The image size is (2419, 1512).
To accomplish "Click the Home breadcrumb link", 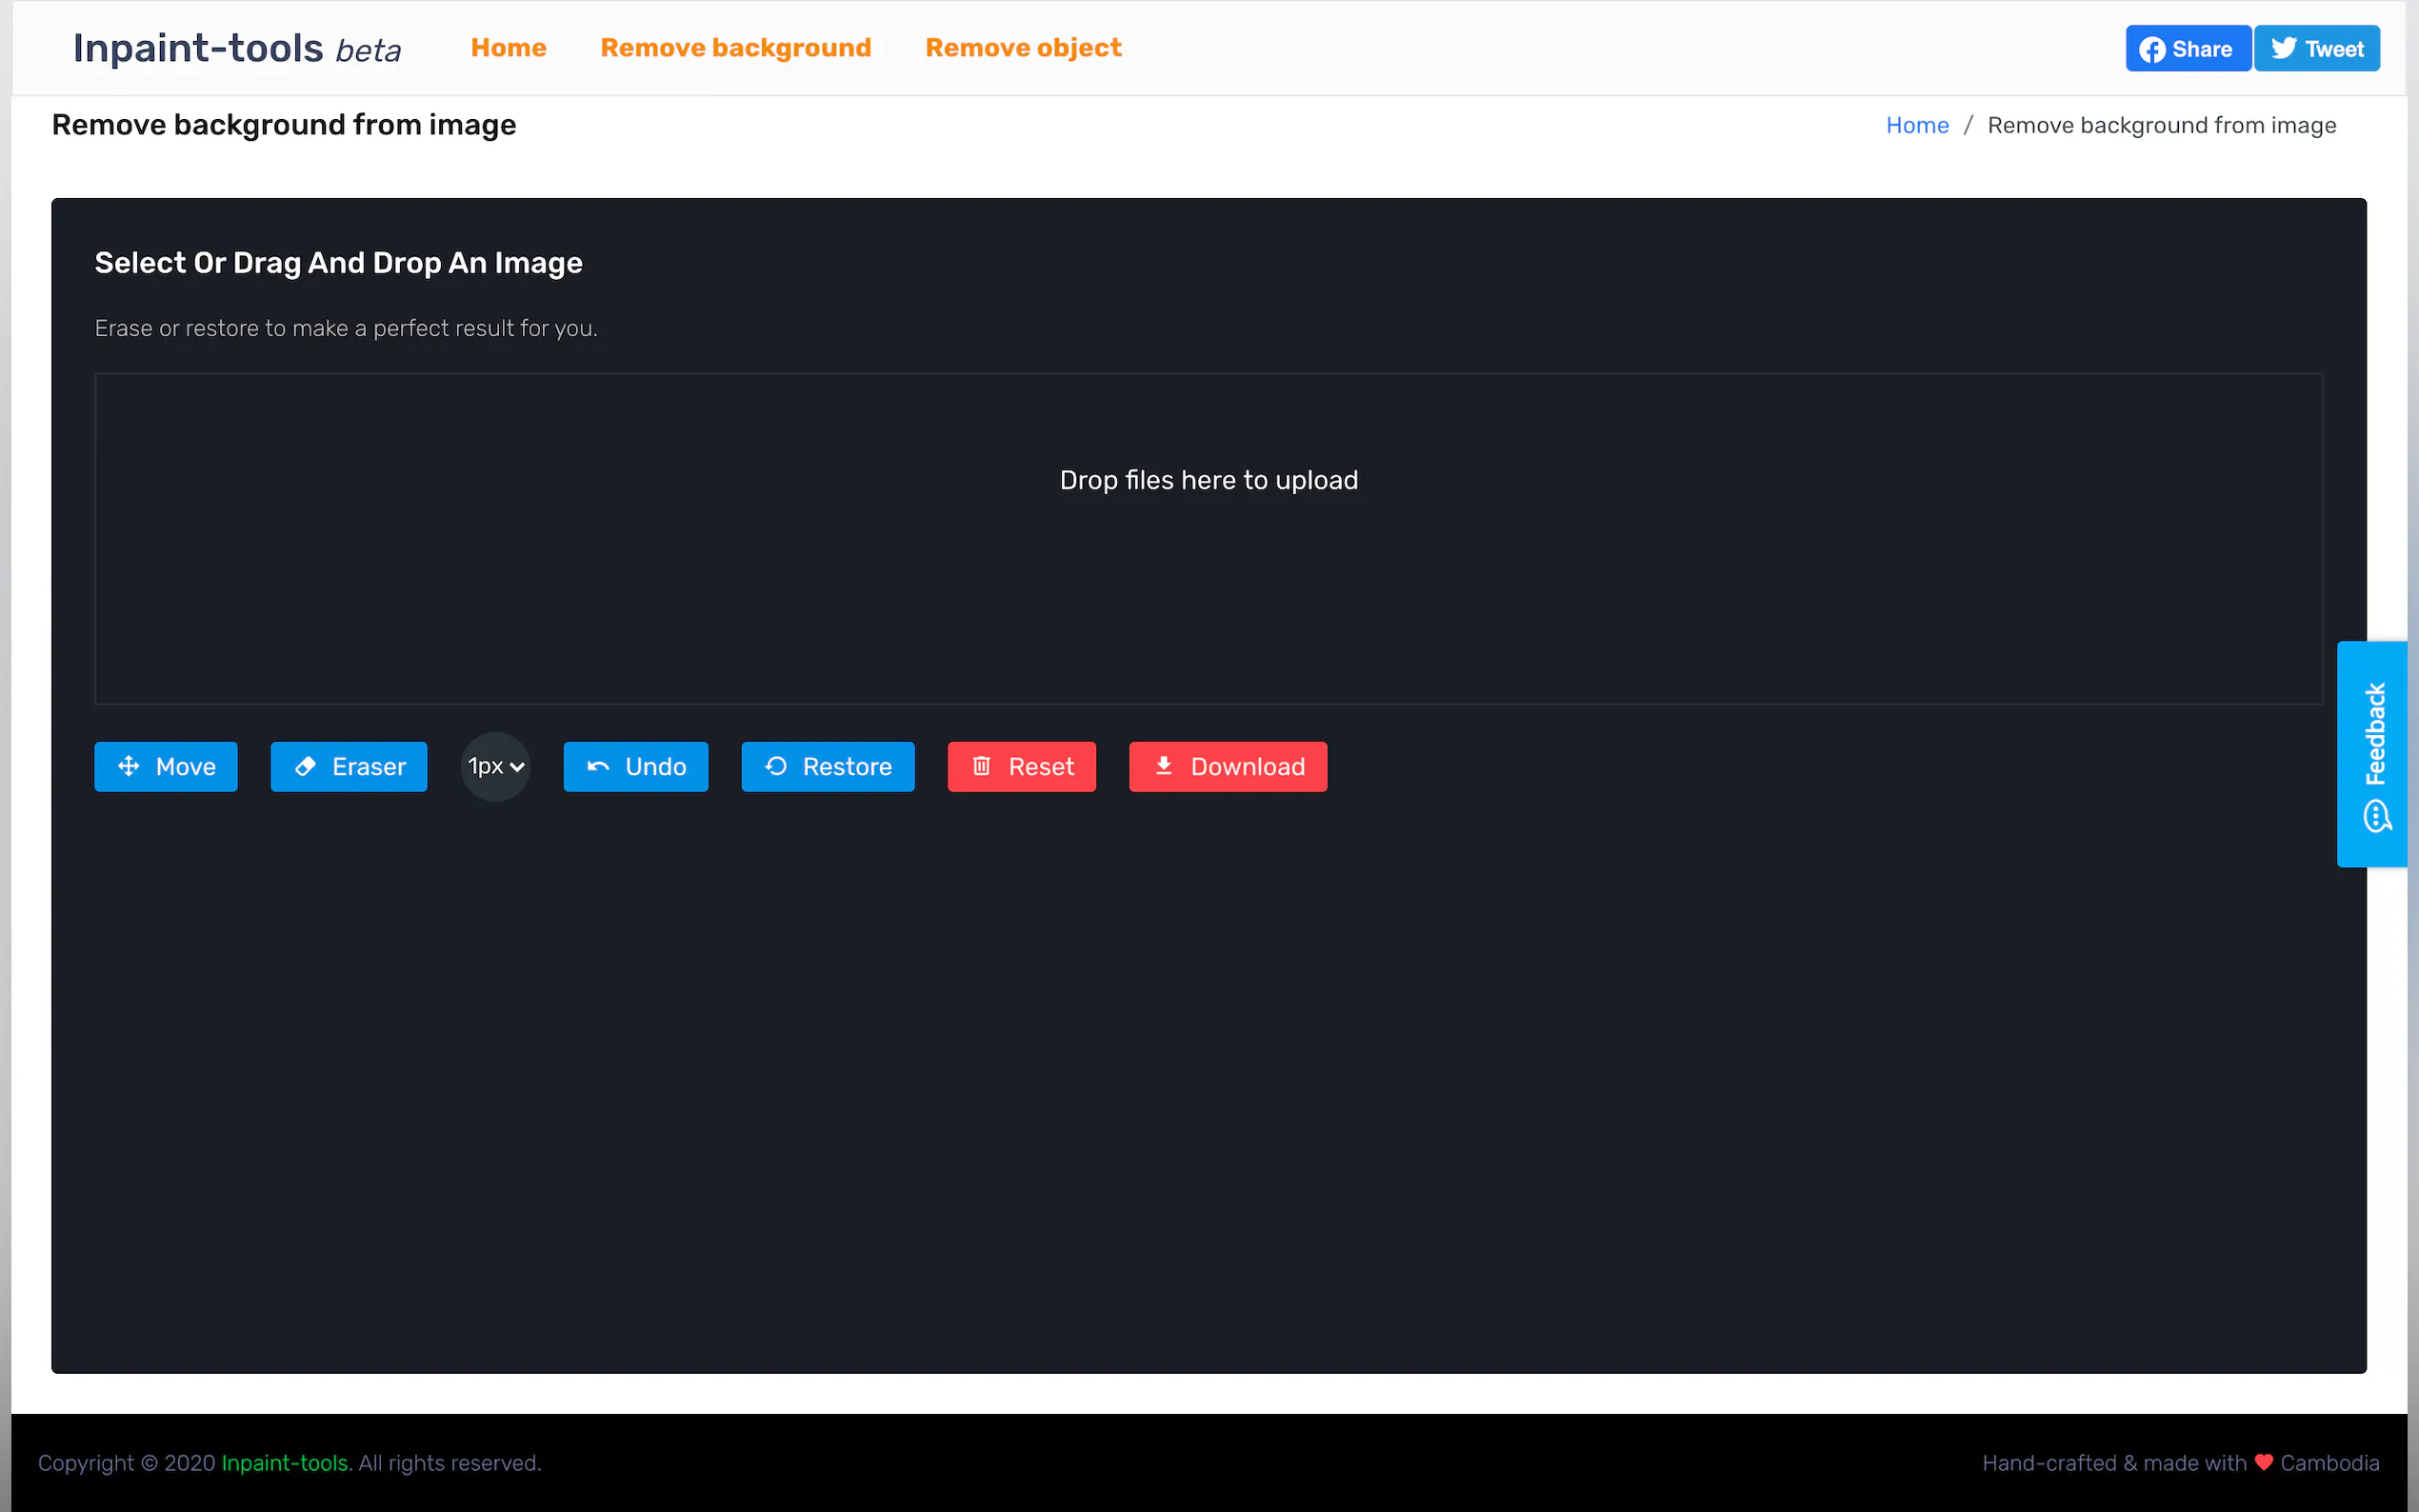I will [x=1916, y=125].
